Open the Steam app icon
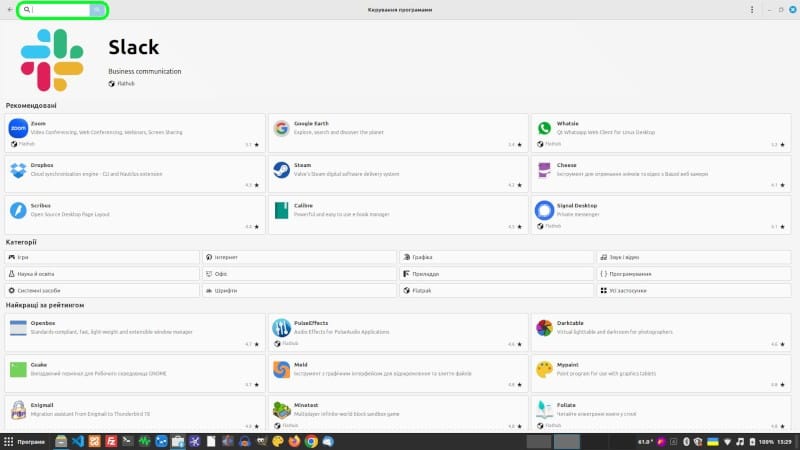This screenshot has width=800, height=450. [281, 170]
